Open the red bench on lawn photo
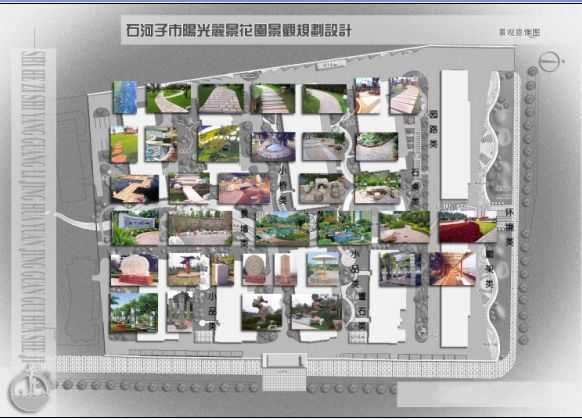 point(468,227)
